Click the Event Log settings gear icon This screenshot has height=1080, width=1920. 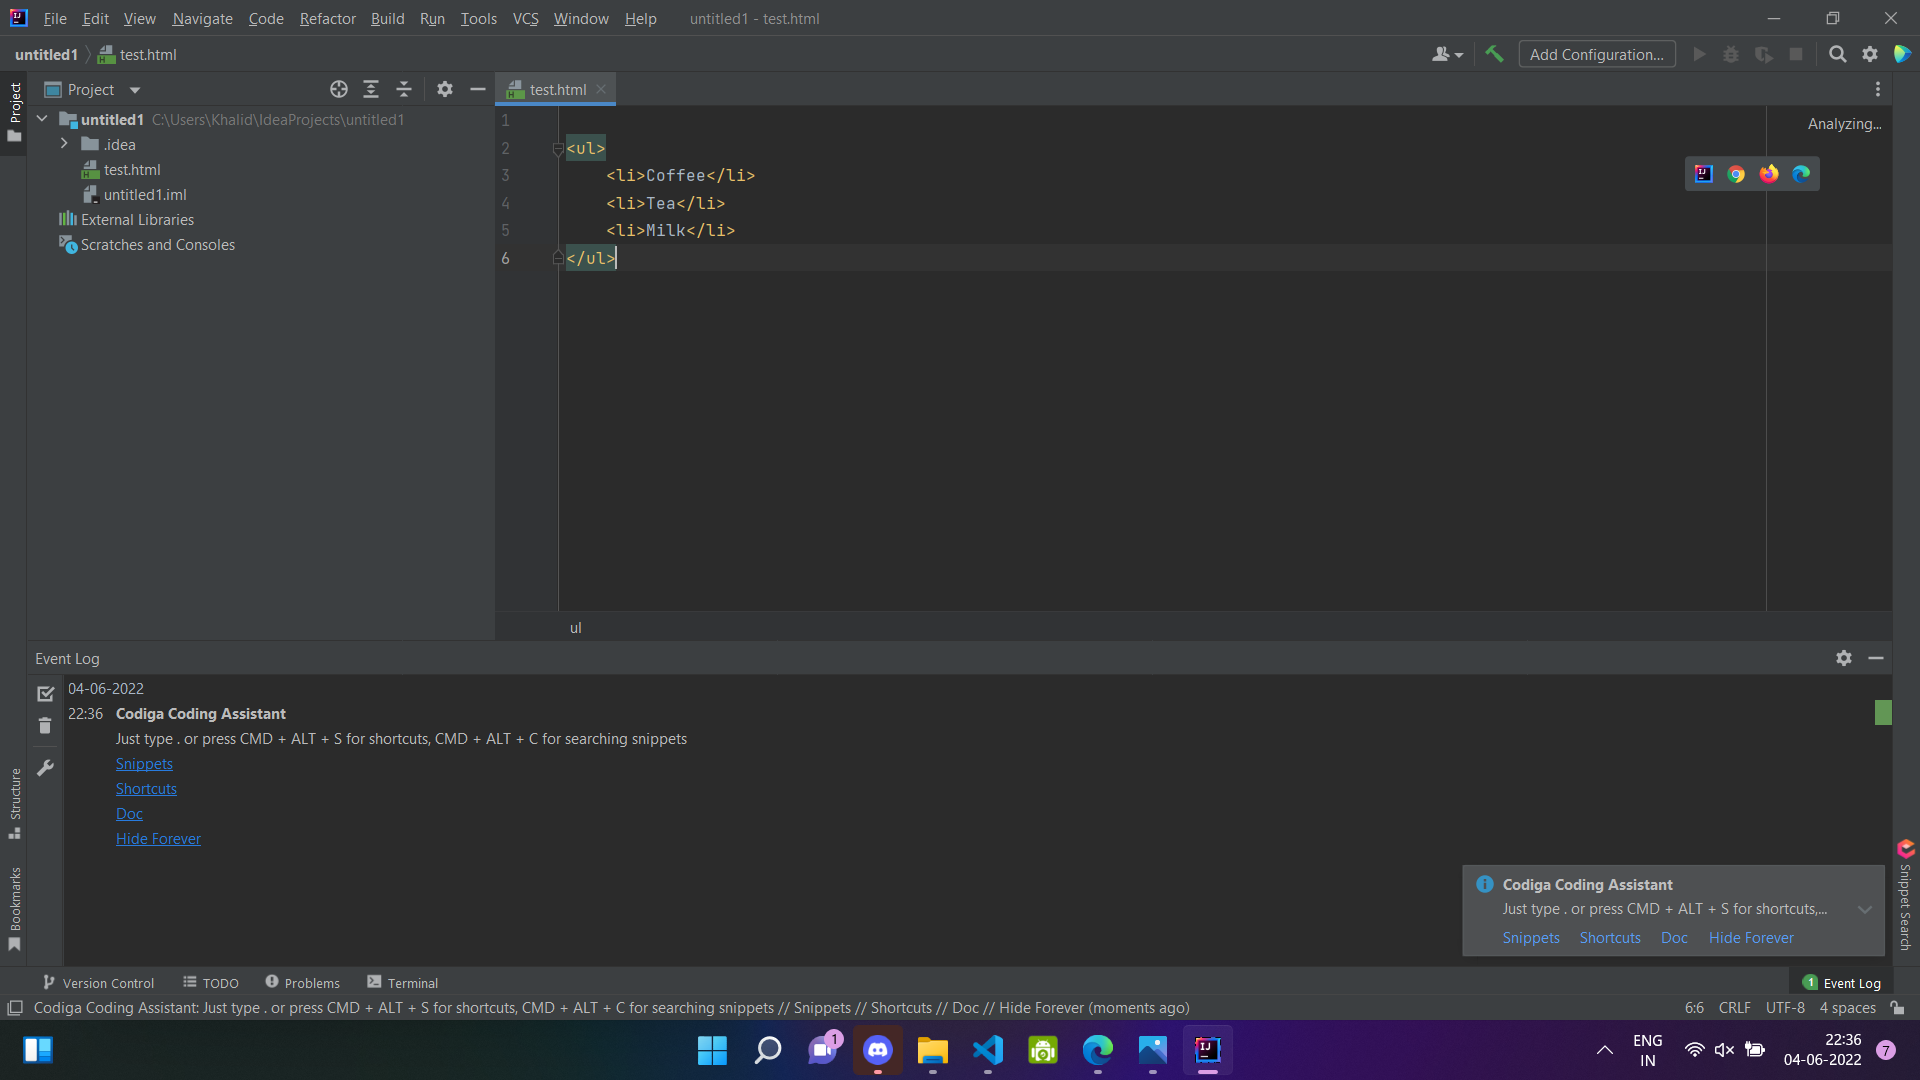pos(1844,657)
